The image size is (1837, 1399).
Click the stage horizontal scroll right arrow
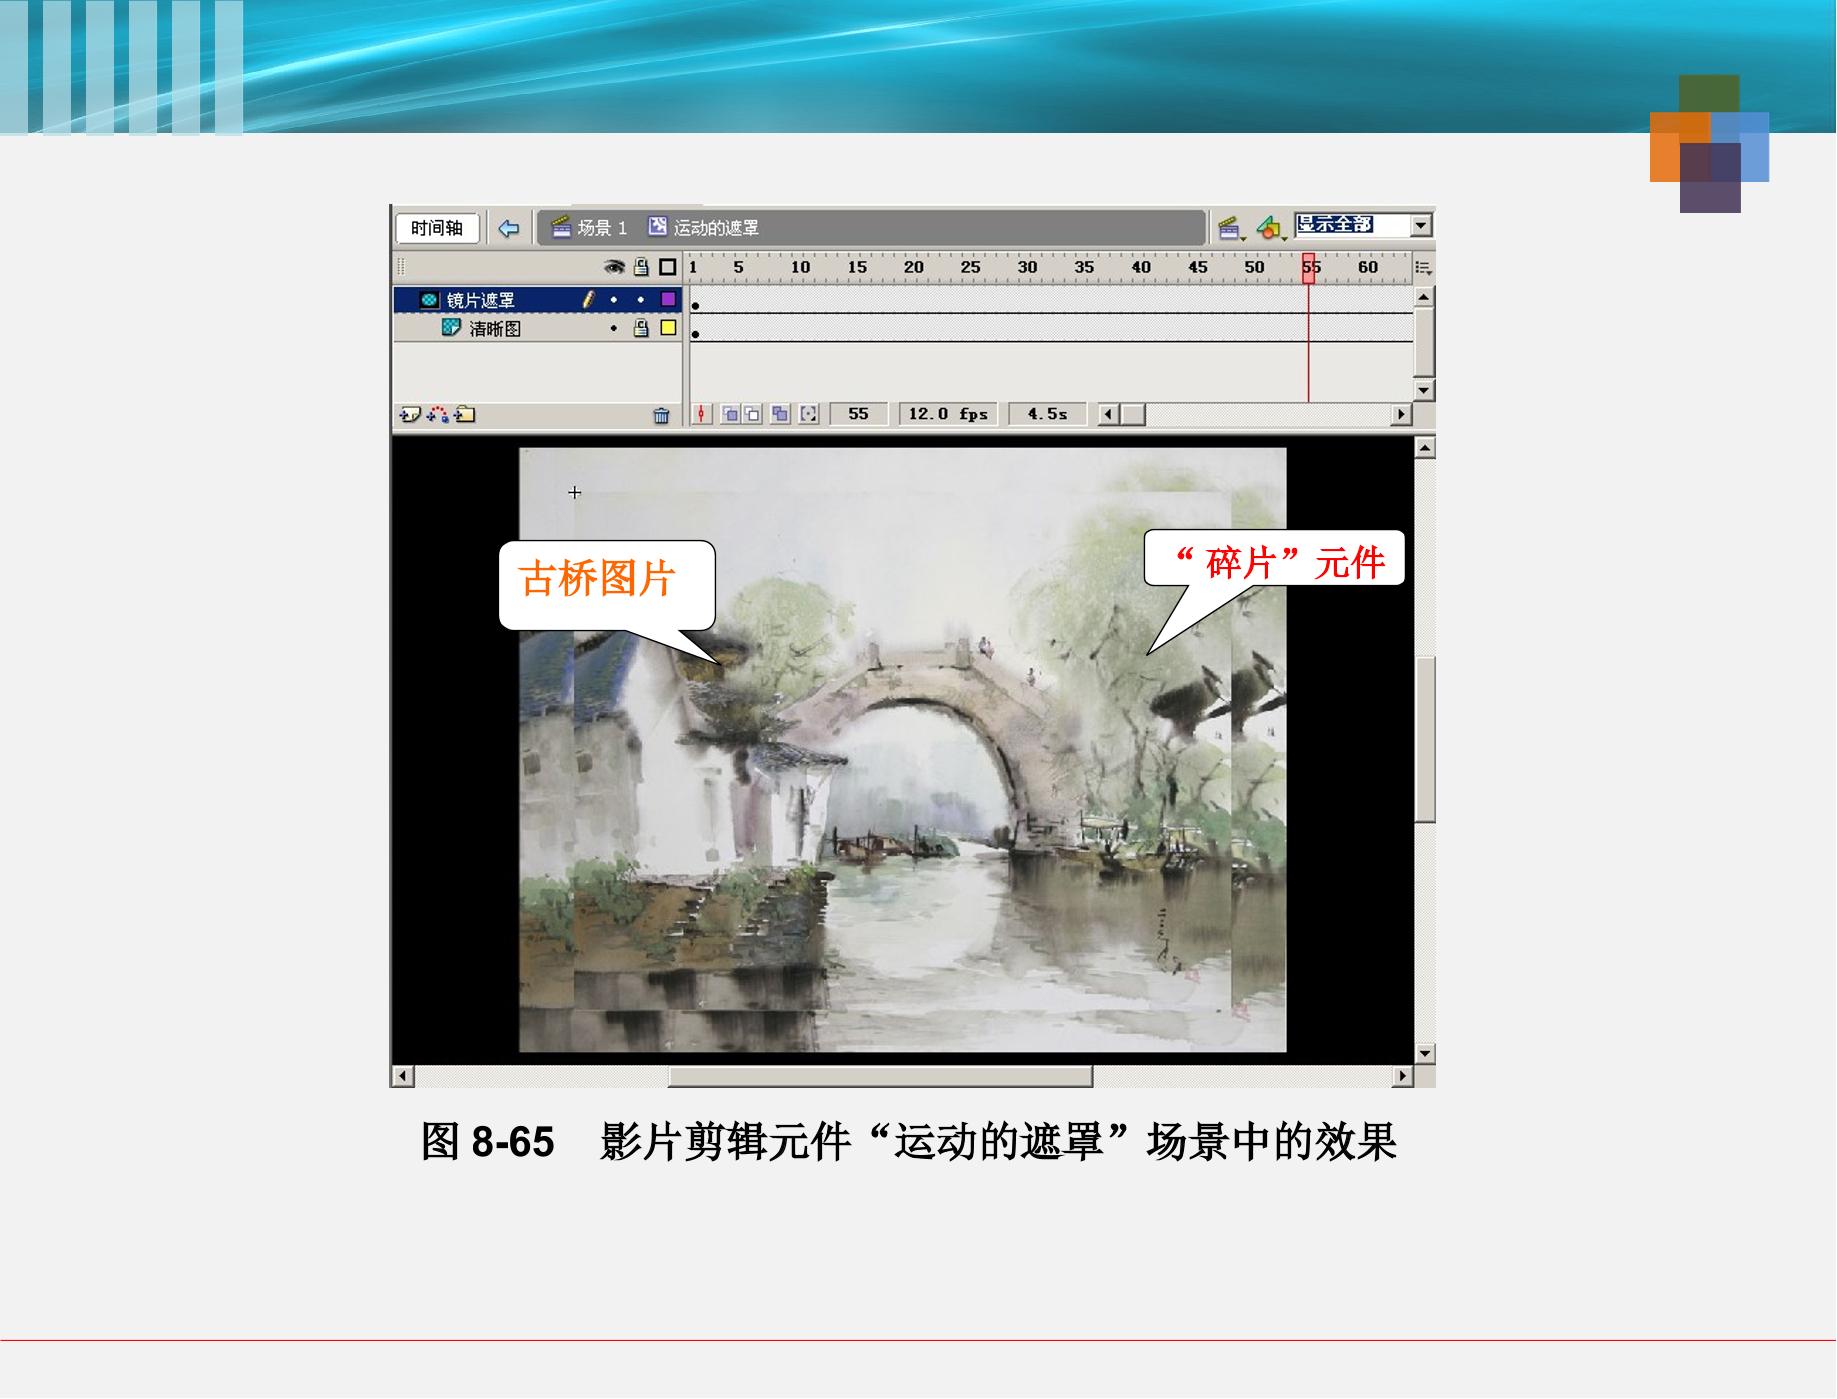coord(1403,1077)
